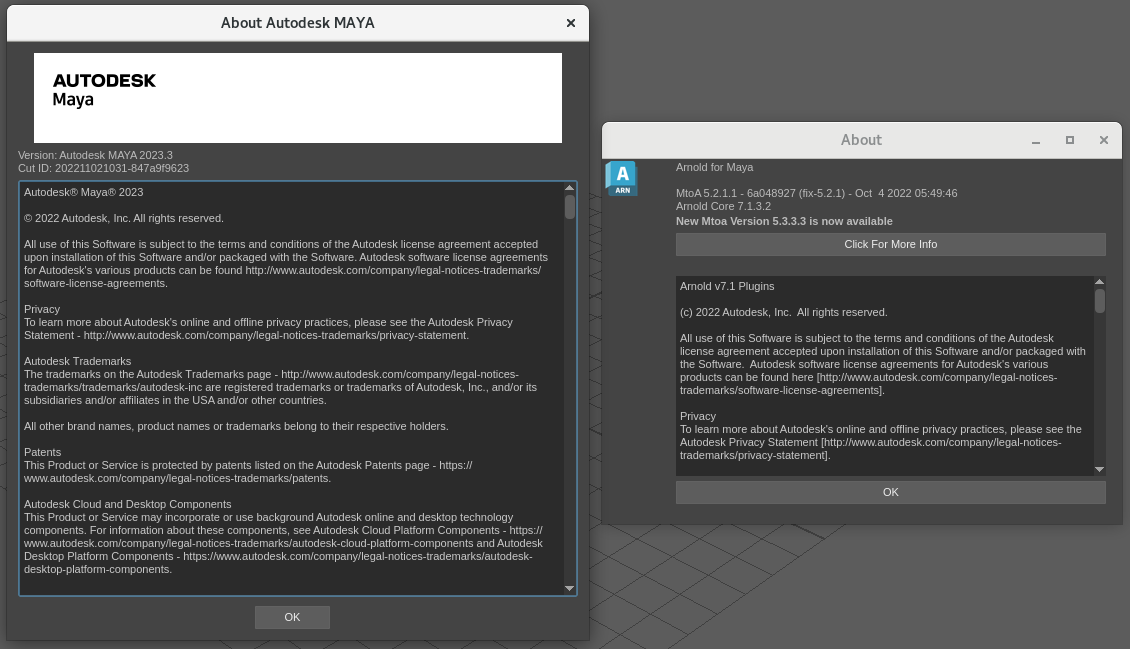Click the Autodesk patents URL text
Image resolution: width=1130 pixels, height=649 pixels.
click(x=248, y=472)
